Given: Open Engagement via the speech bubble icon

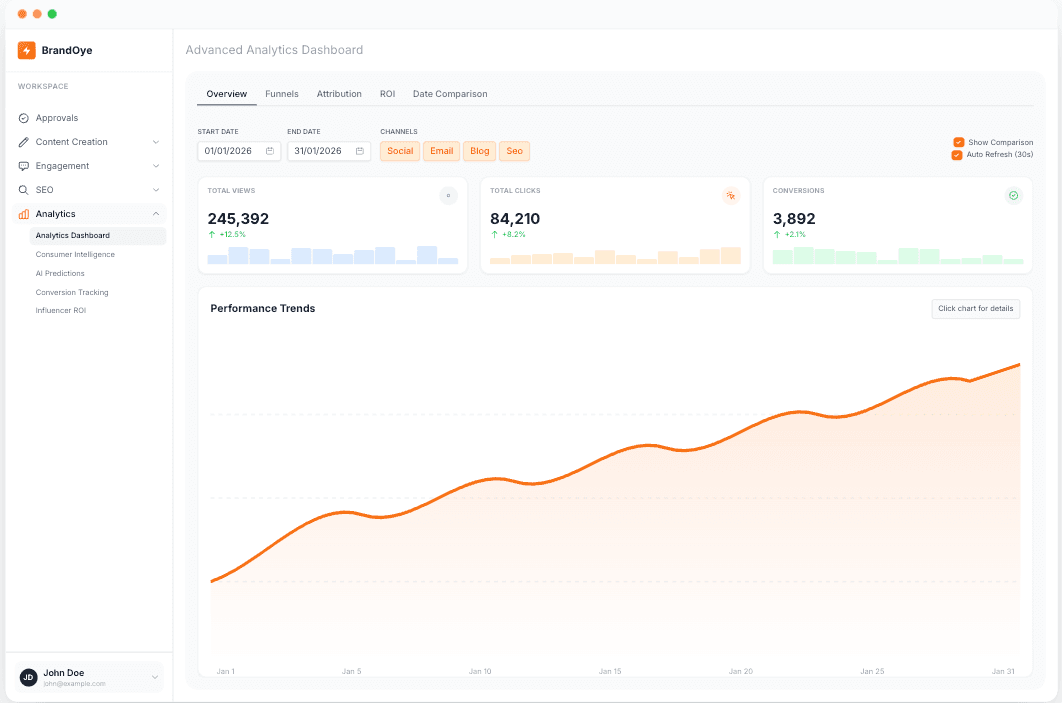Looking at the screenshot, I should (22, 166).
